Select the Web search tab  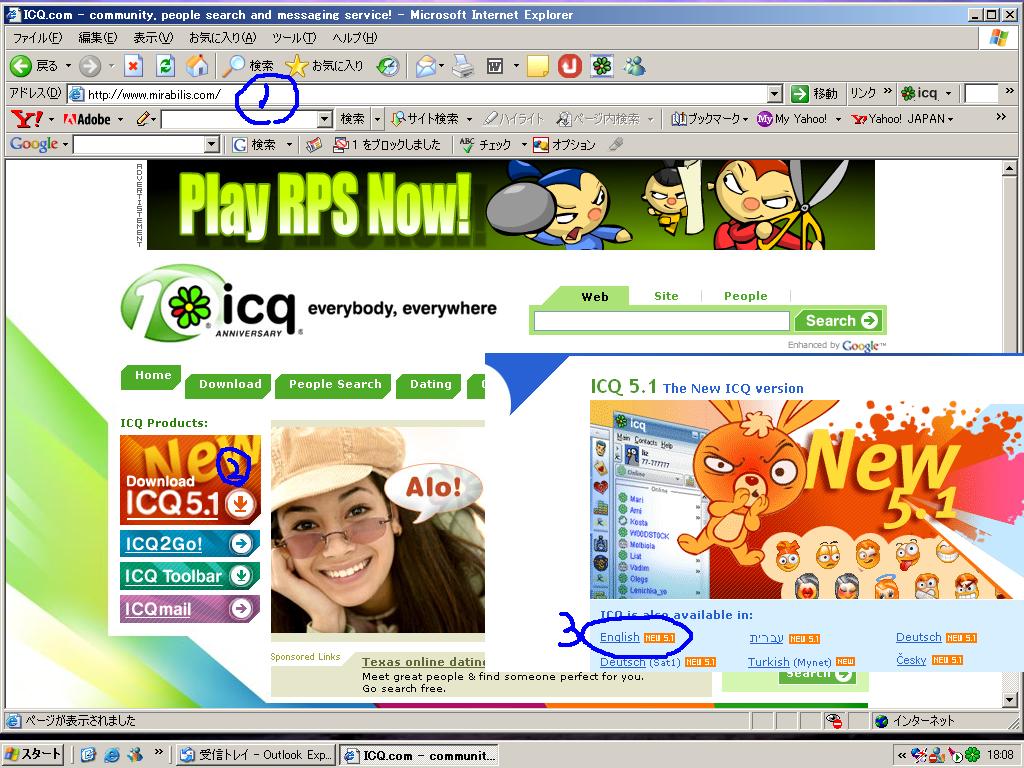pyautogui.click(x=594, y=296)
